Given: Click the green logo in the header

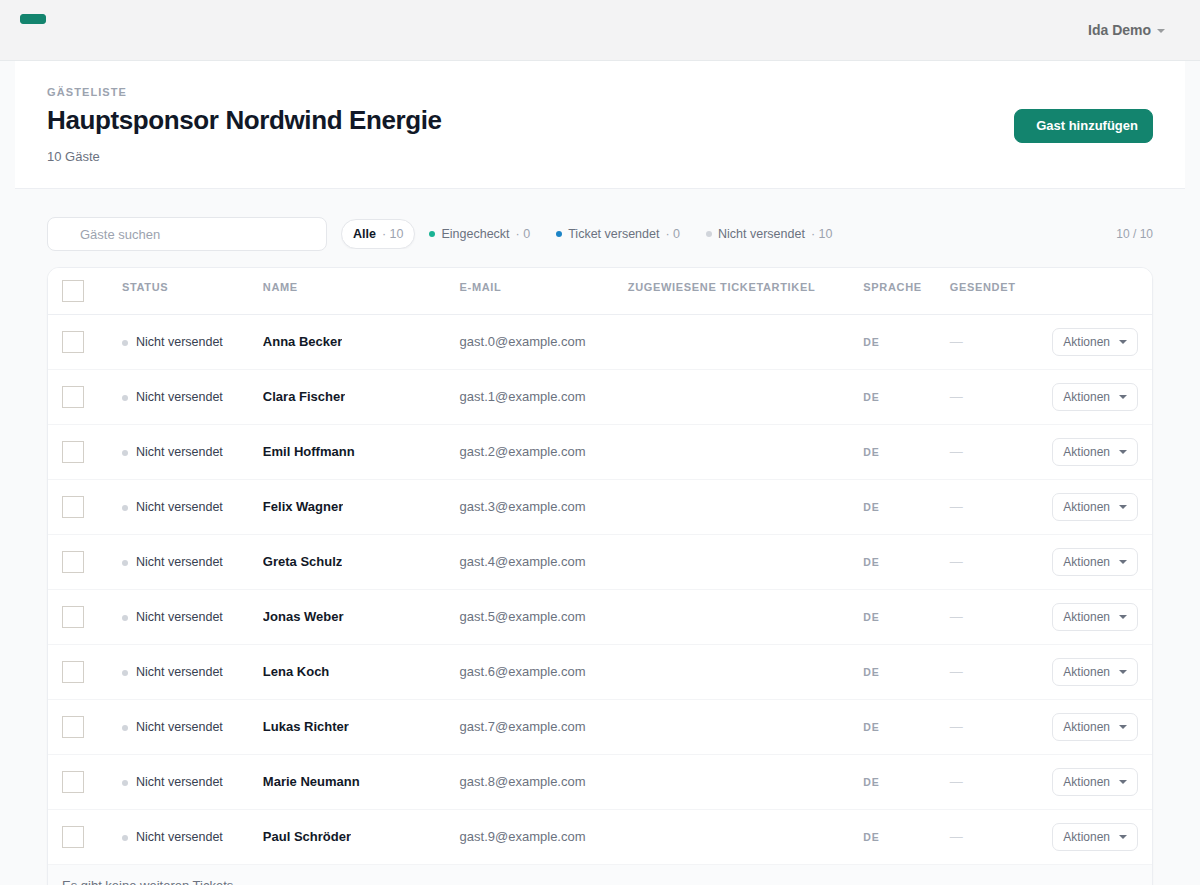Looking at the screenshot, I should pos(33,19).
